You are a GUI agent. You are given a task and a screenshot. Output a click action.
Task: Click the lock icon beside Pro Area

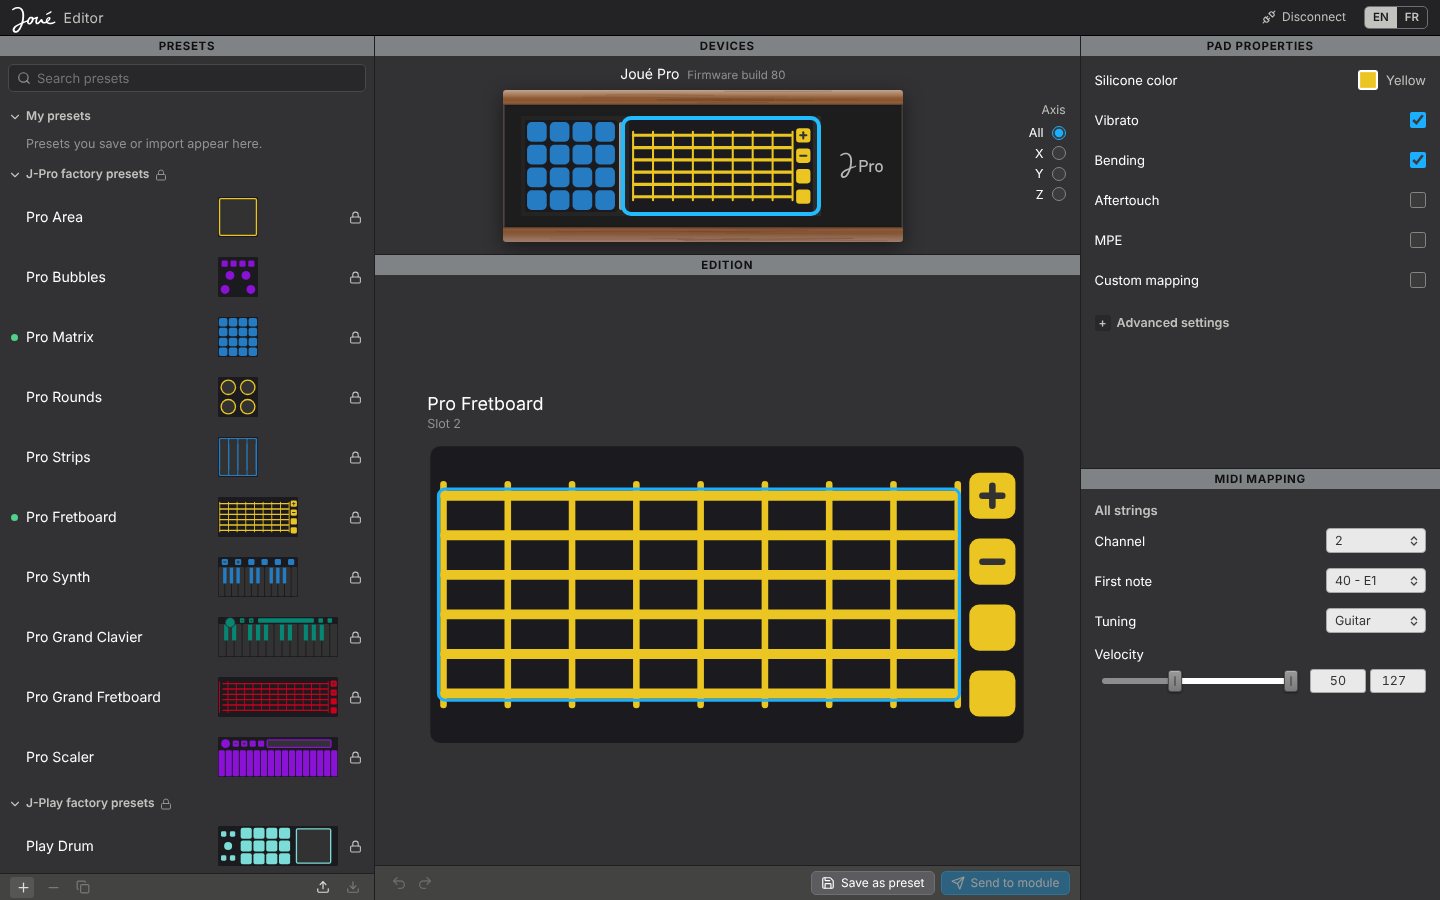pyautogui.click(x=355, y=217)
